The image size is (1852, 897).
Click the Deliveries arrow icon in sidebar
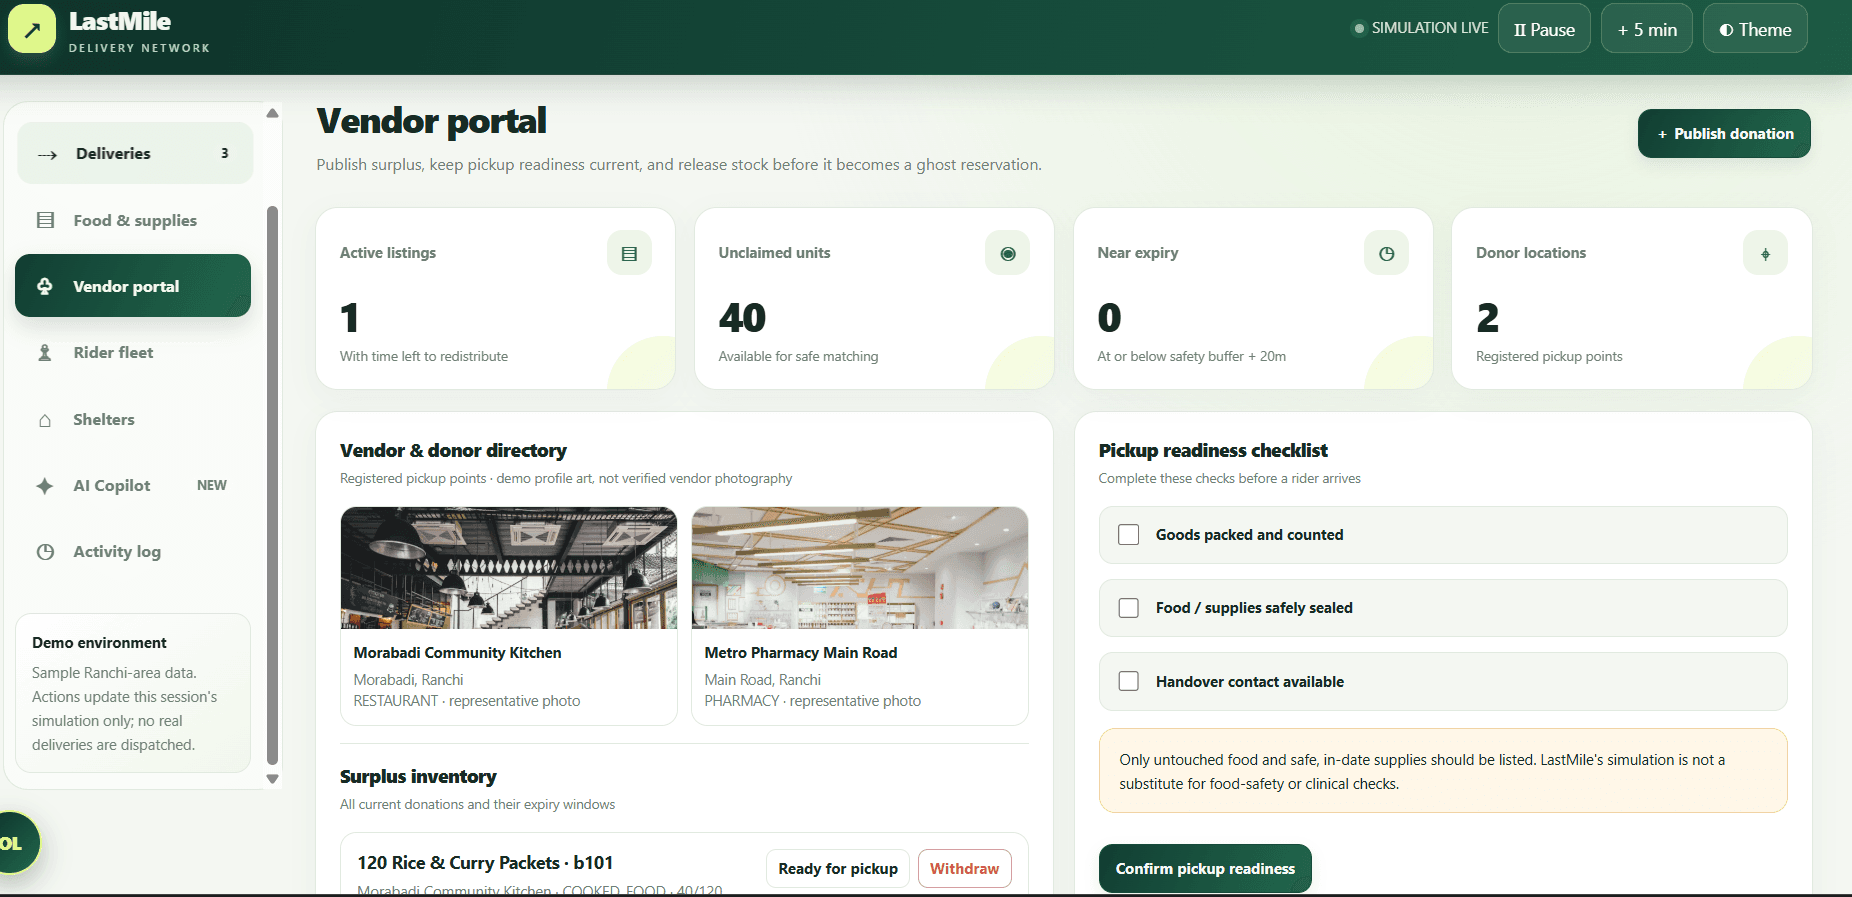(47, 154)
